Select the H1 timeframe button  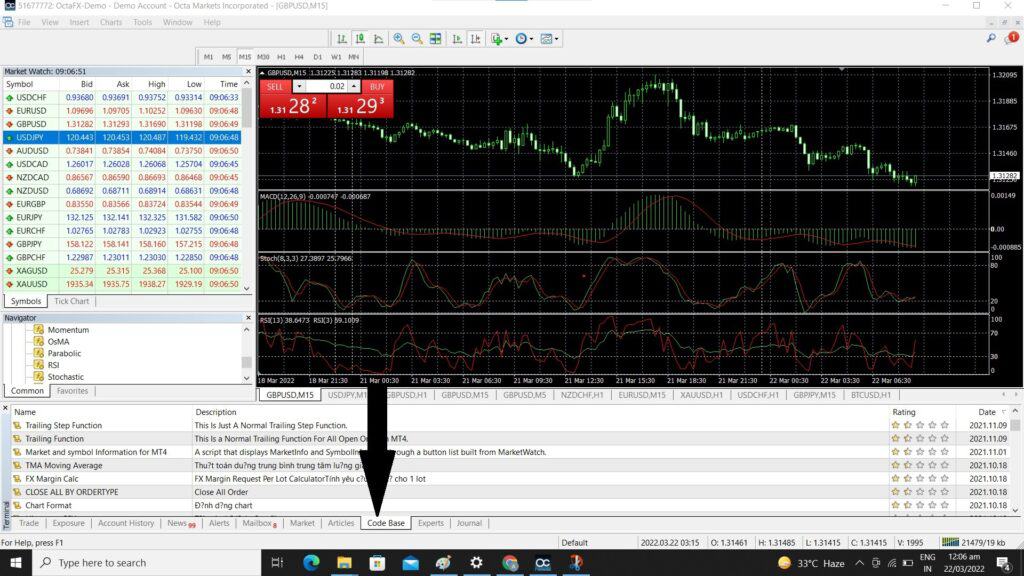(282, 58)
